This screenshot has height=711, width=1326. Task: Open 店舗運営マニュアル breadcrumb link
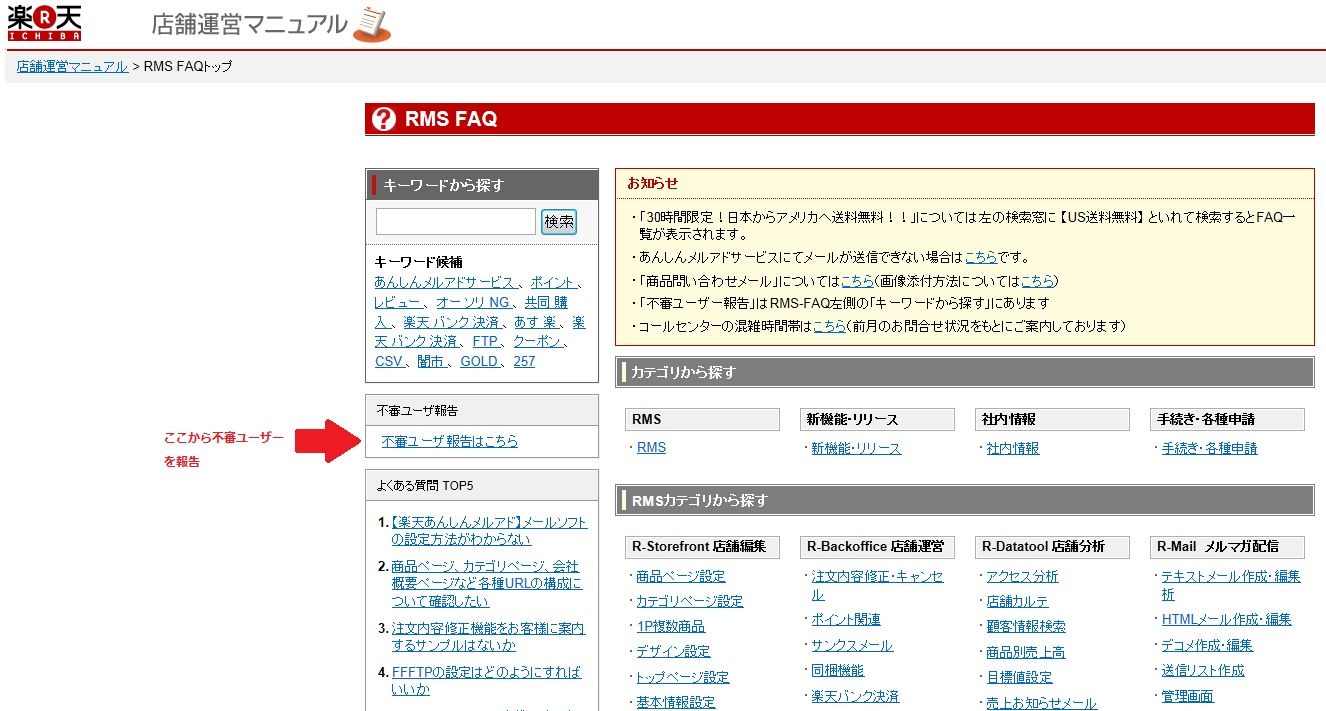pos(72,66)
